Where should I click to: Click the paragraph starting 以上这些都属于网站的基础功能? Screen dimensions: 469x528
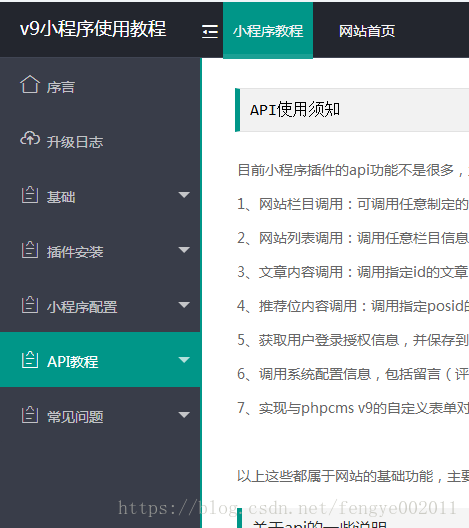click(353, 476)
